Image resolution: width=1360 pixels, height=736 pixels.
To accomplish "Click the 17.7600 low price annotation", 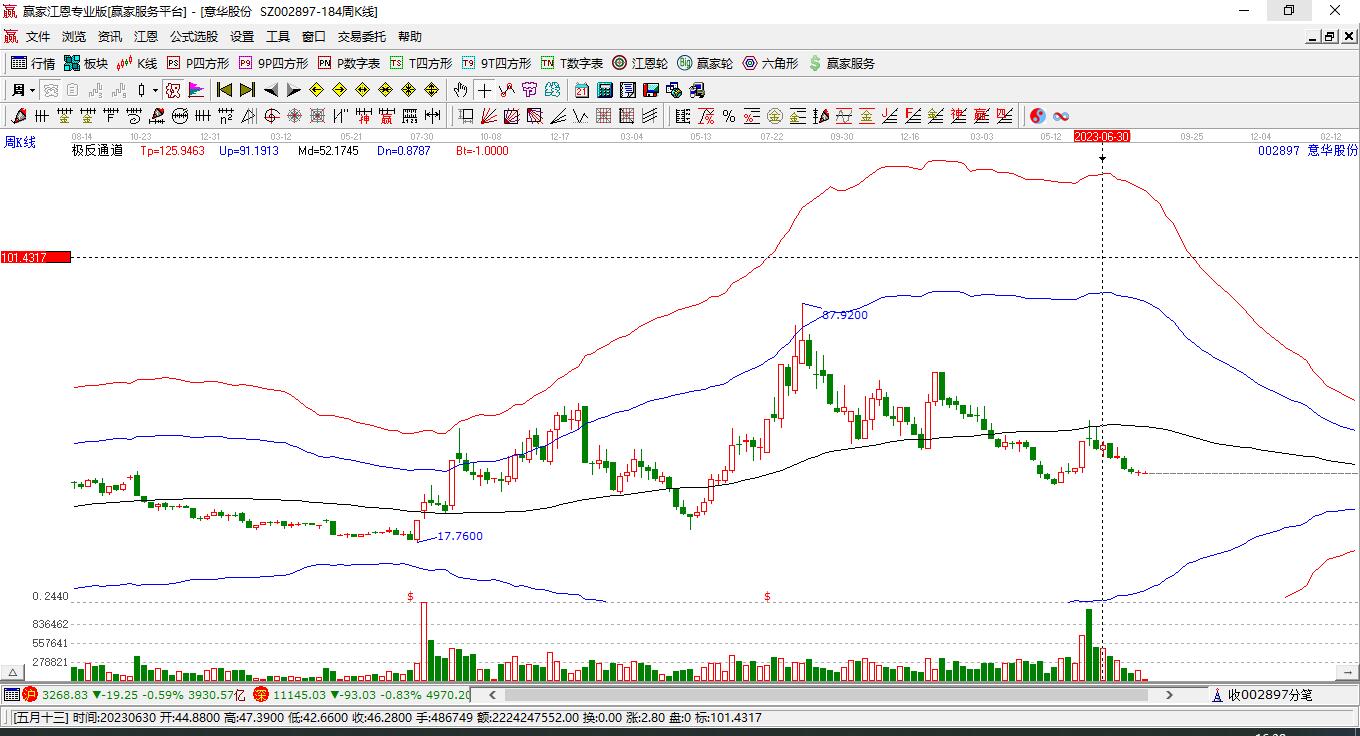I will click(460, 536).
